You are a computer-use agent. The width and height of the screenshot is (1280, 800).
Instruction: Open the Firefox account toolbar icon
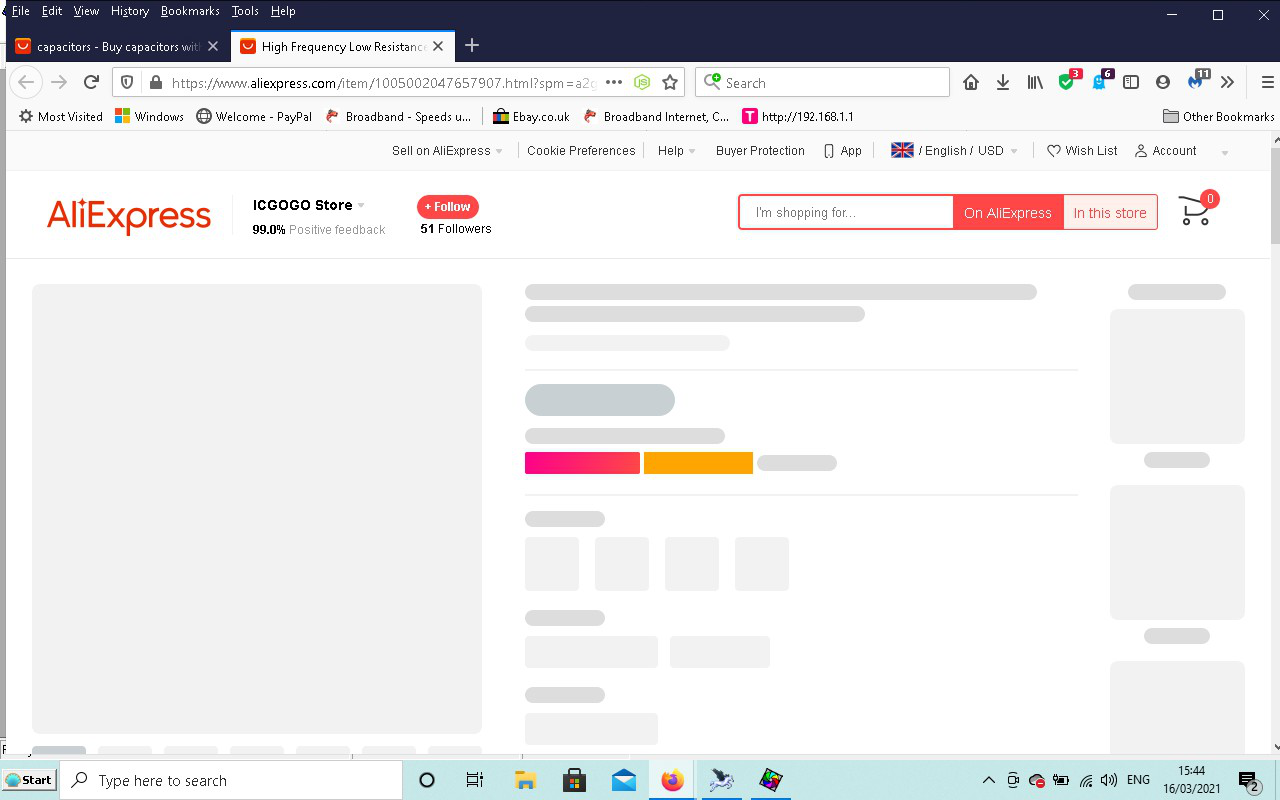[1162, 83]
